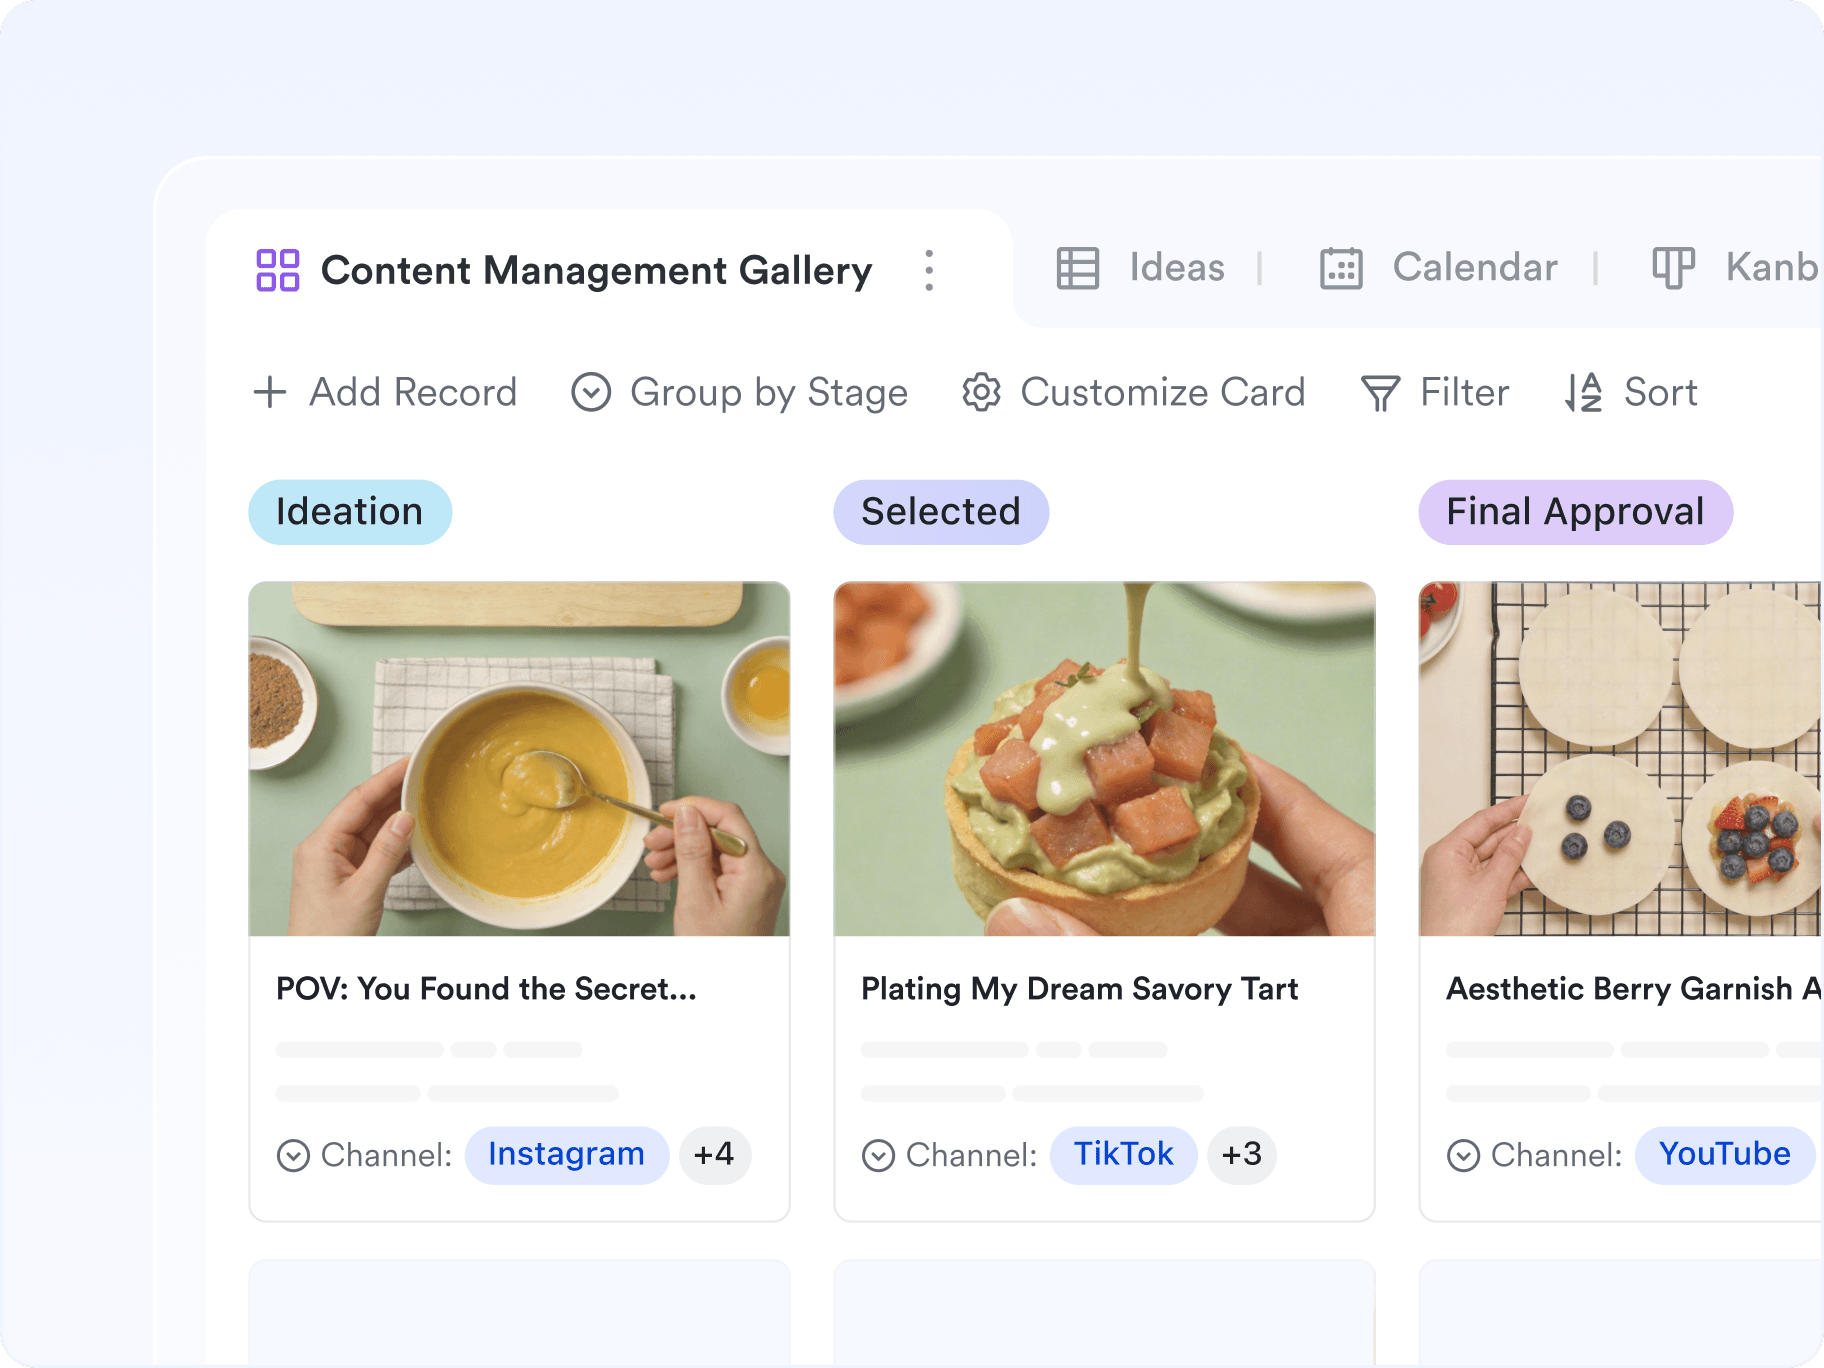1824x1368 pixels.
Task: Expand Channel field on the YouTube card
Action: [1463, 1155]
